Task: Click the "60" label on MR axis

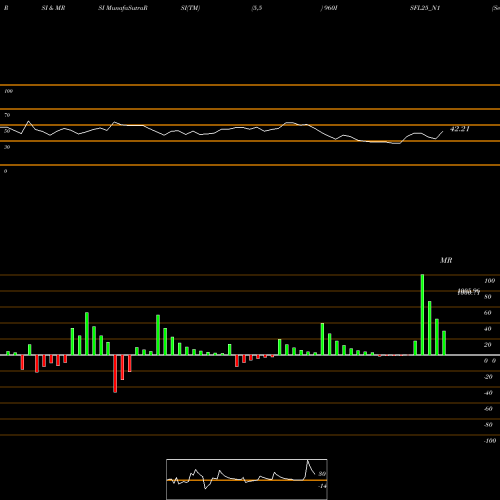Action: 488,313
